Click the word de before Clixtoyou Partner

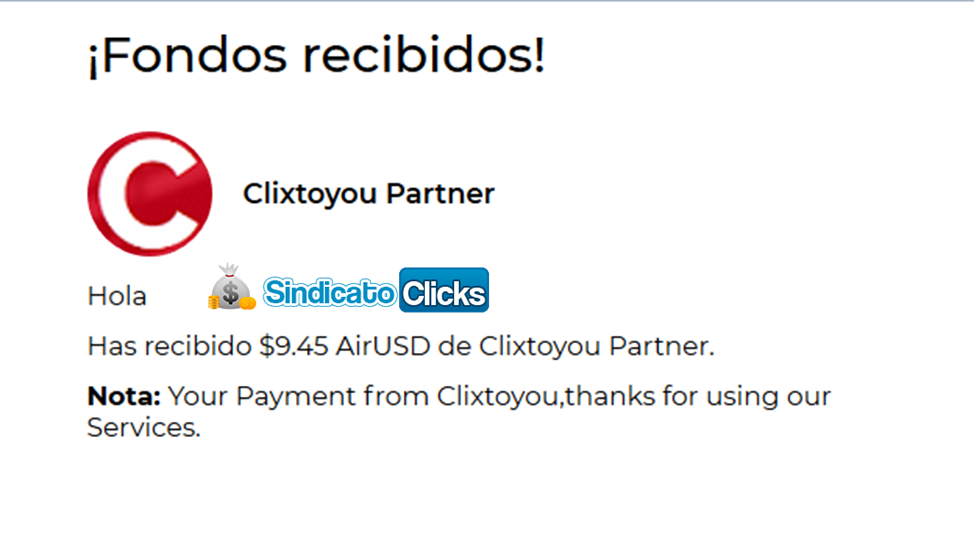[x=454, y=345]
